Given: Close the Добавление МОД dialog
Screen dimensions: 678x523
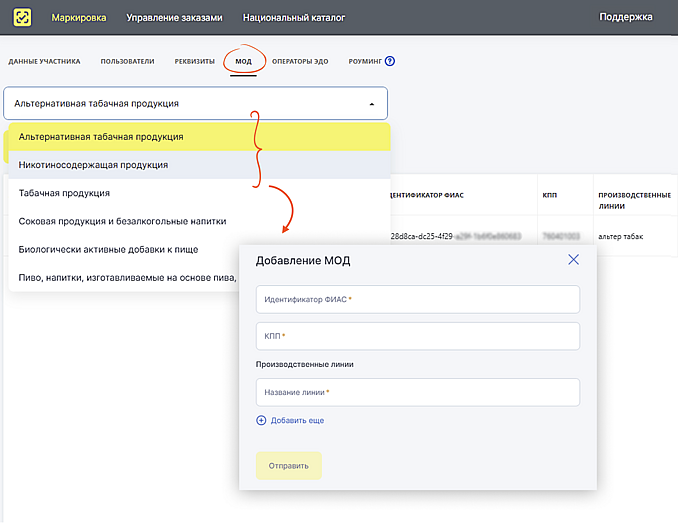Looking at the screenshot, I should click(573, 260).
